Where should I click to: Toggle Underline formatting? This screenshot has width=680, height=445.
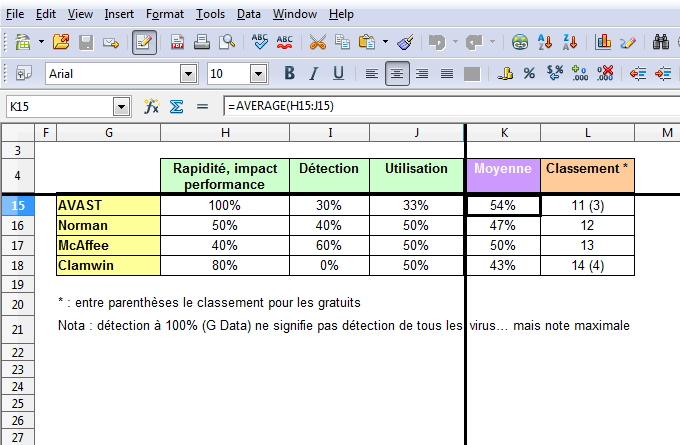tap(338, 73)
